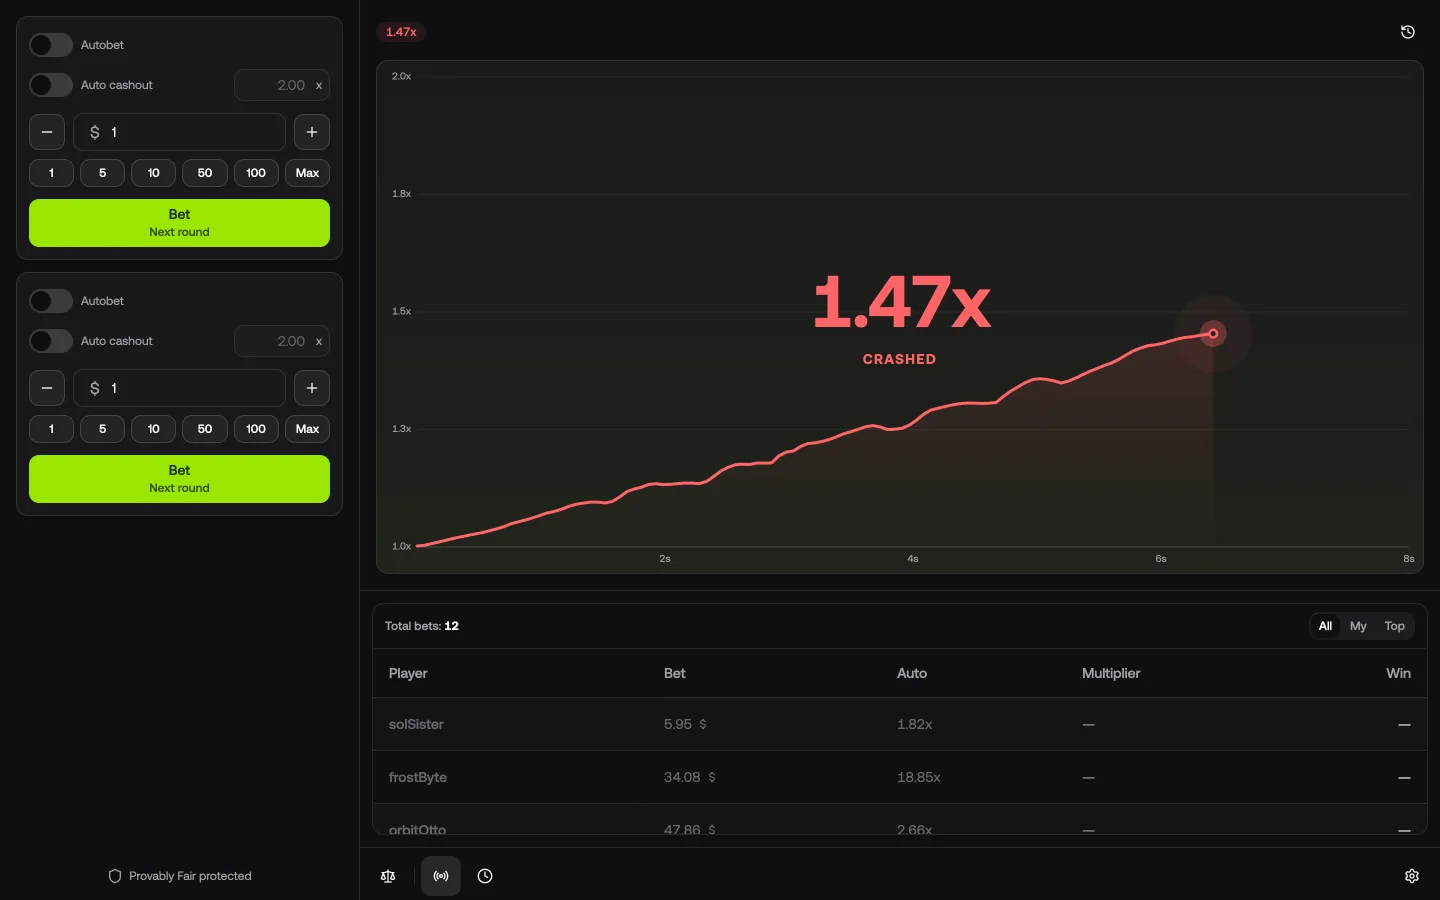Set second panel bet to 1 preset
Screen dimensions: 1440x900
pyautogui.click(x=51, y=429)
